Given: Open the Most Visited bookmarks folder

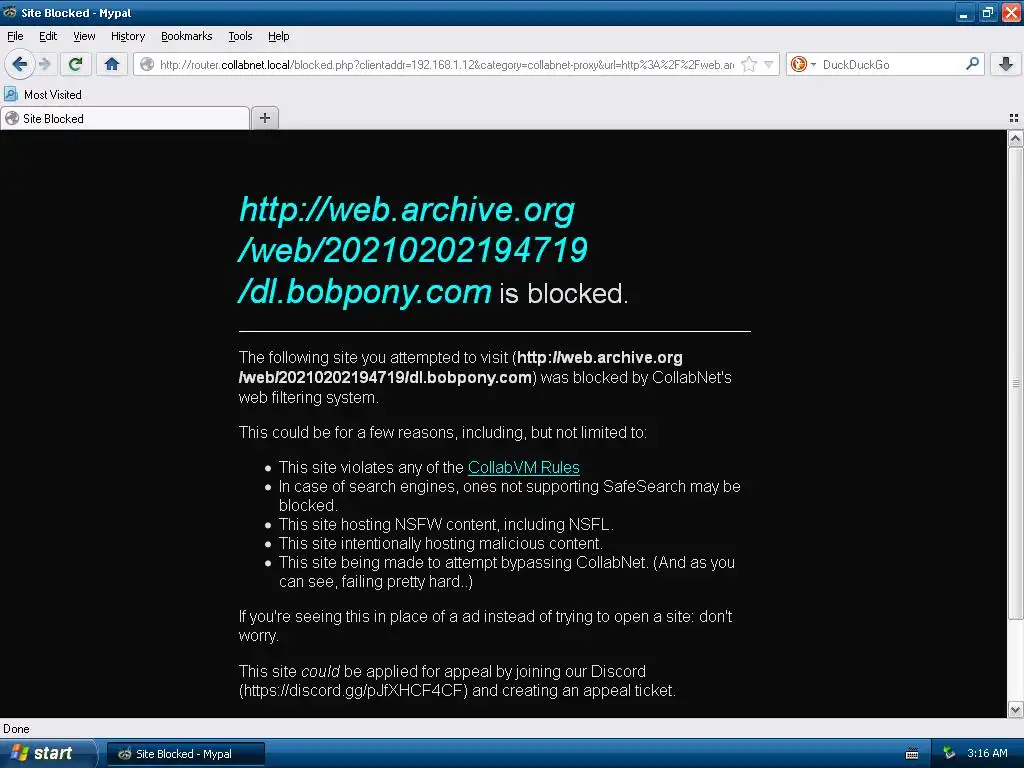Looking at the screenshot, I should [x=43, y=95].
